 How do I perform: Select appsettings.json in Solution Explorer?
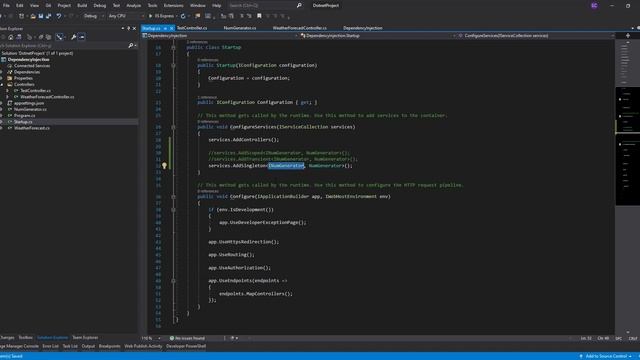coord(29,103)
